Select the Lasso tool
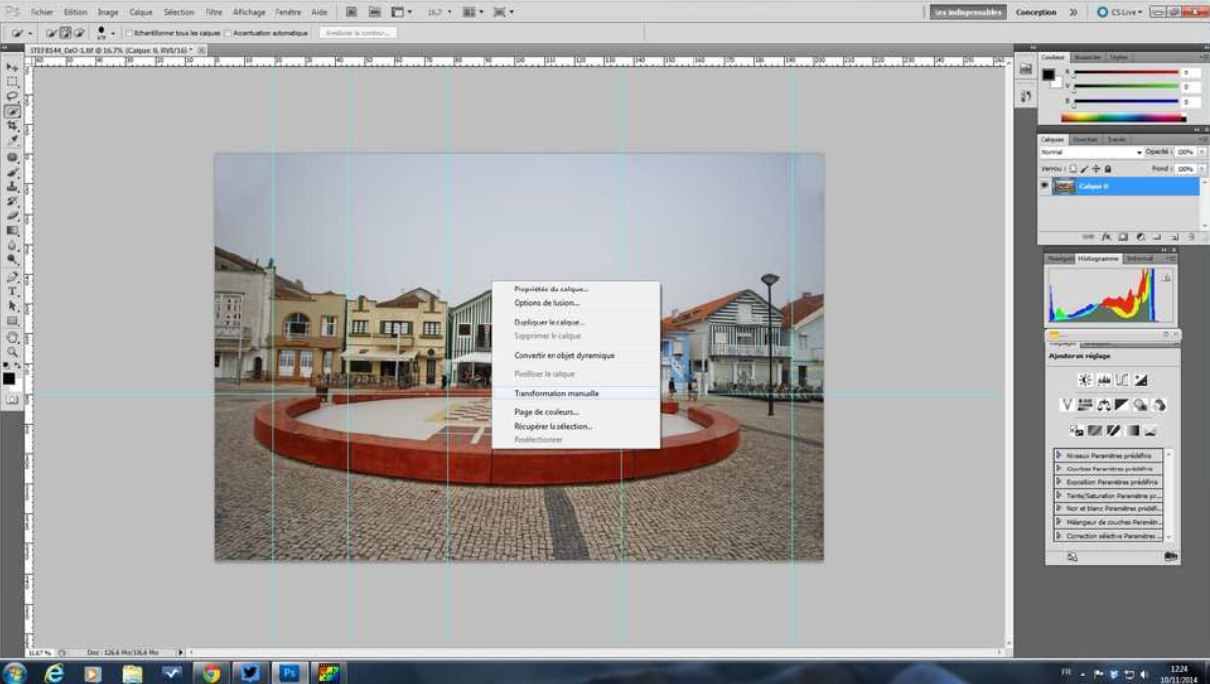The width and height of the screenshot is (1210, 684). click(12, 96)
